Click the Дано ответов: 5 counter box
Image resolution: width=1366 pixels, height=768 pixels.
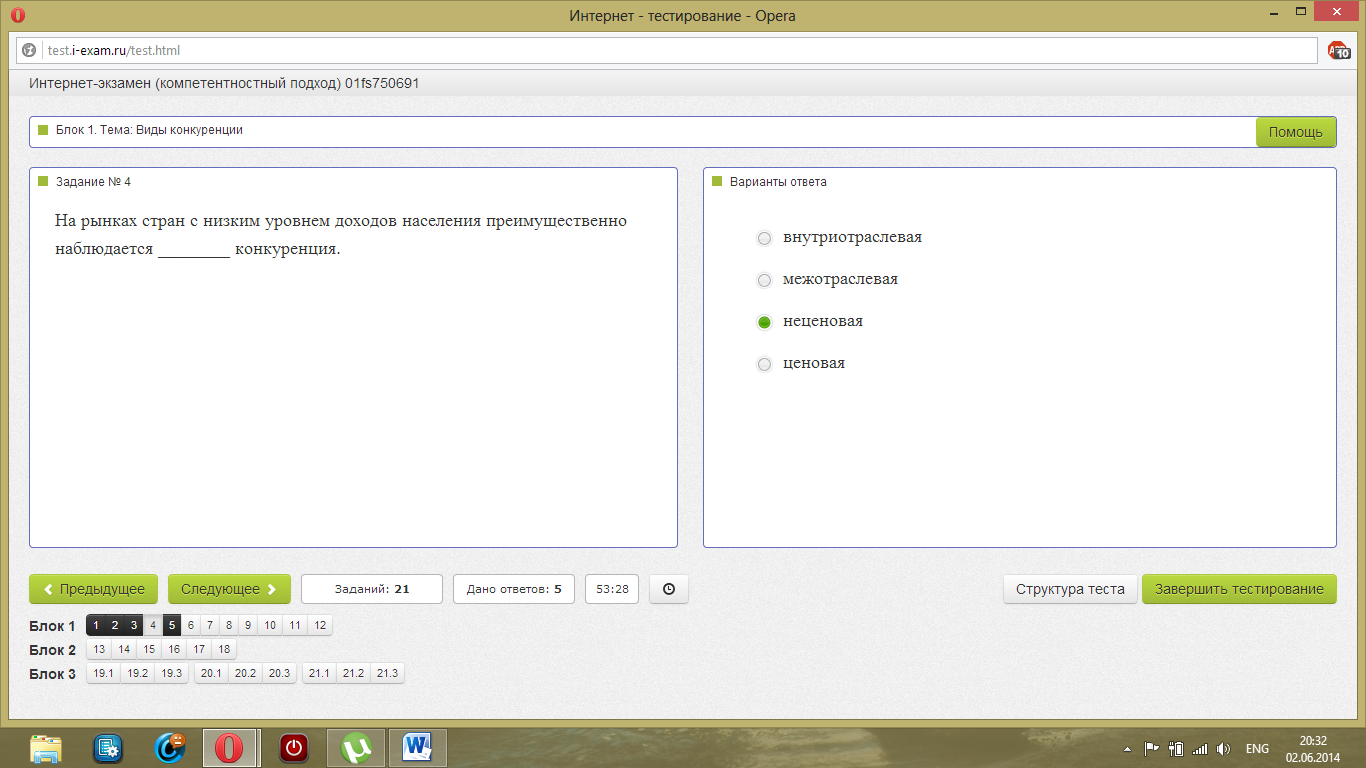click(514, 589)
